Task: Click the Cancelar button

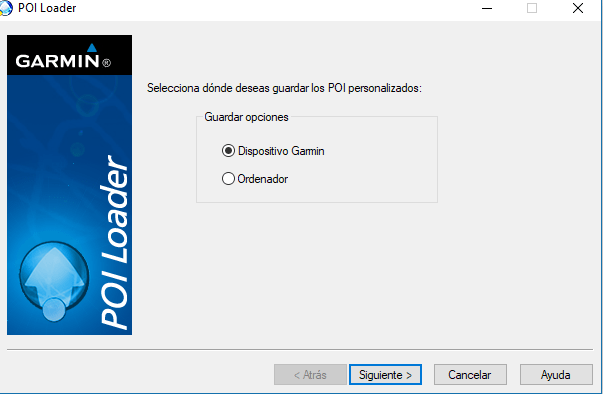Action: coord(470,374)
